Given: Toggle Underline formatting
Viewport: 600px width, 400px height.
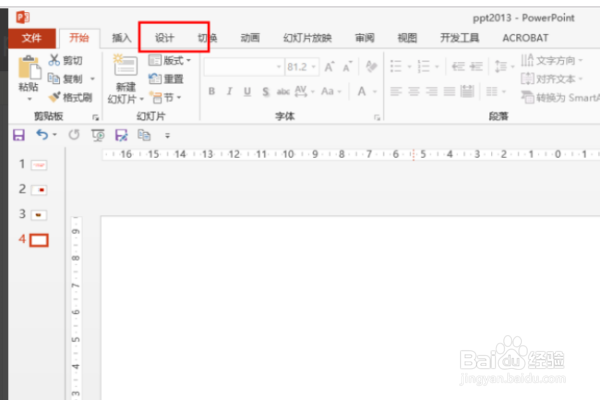Looking at the screenshot, I should tap(247, 91).
